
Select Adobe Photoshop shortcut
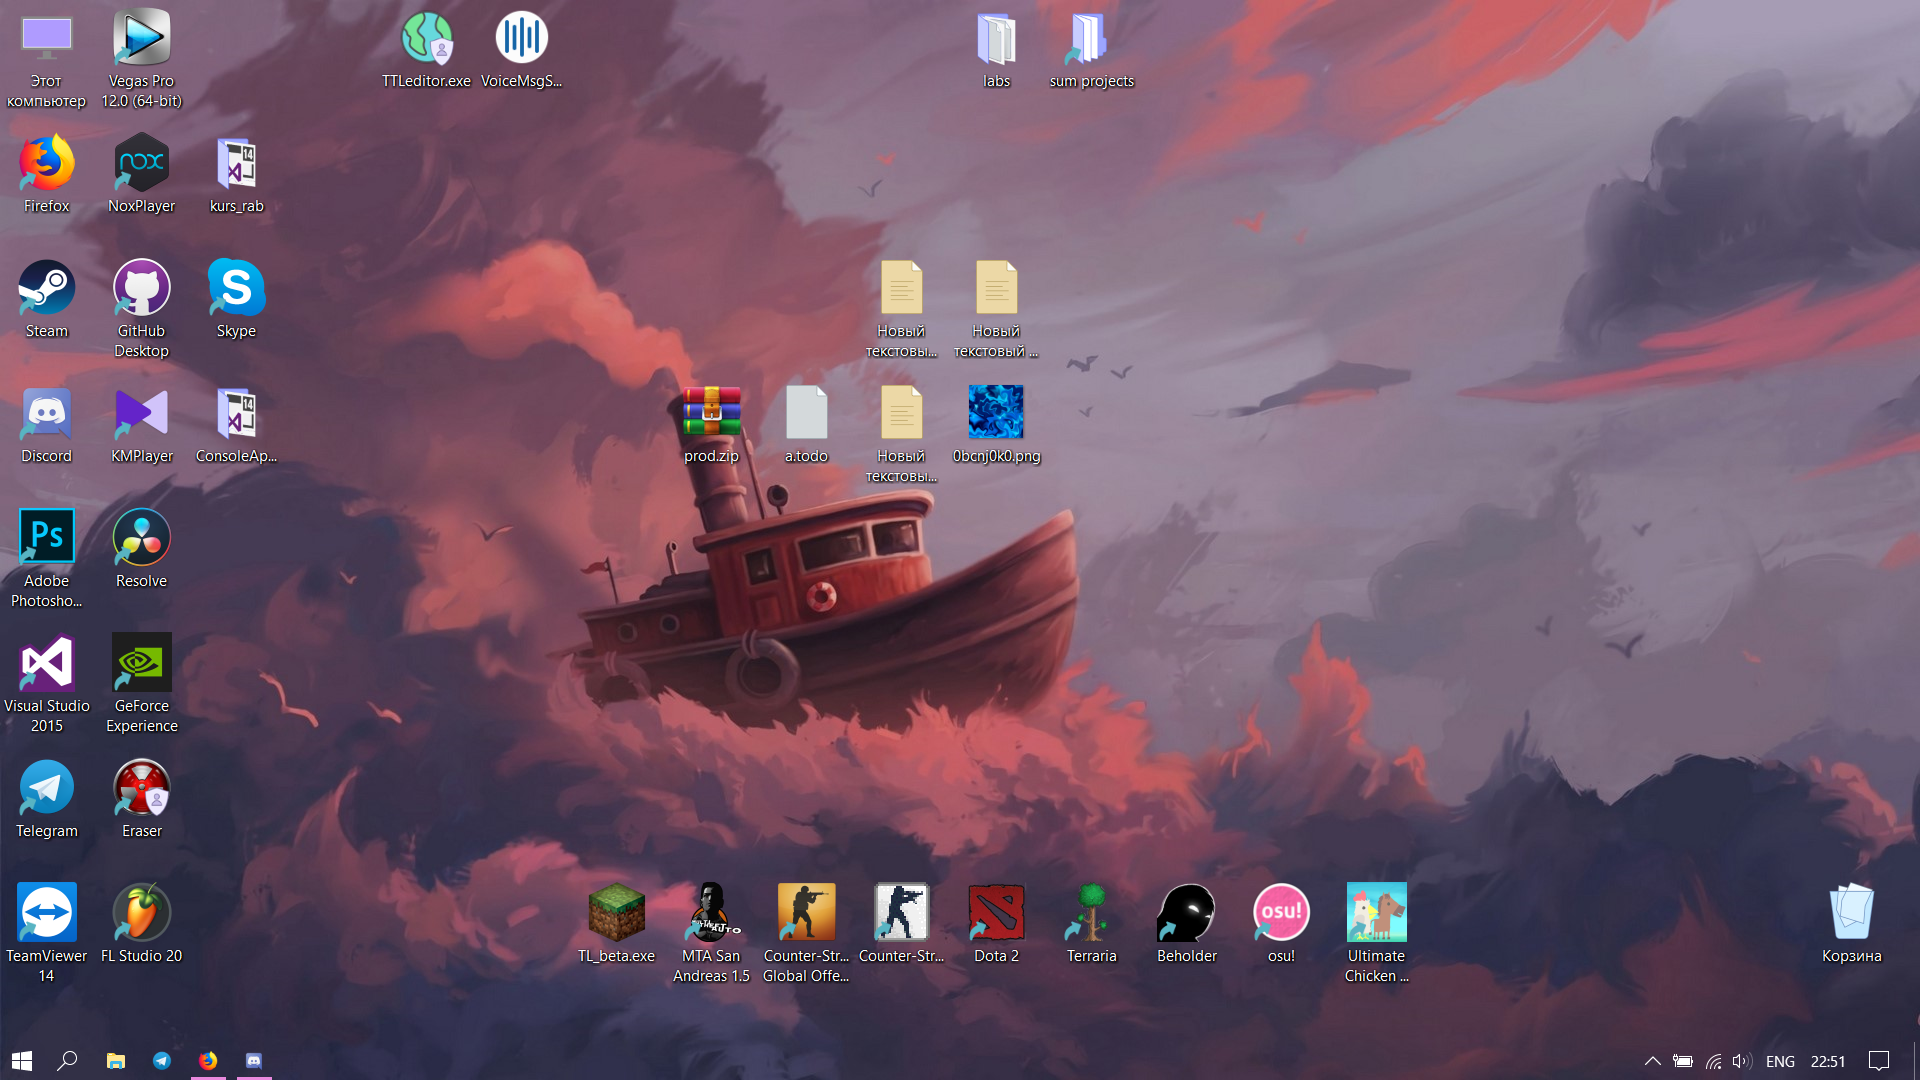[46, 558]
